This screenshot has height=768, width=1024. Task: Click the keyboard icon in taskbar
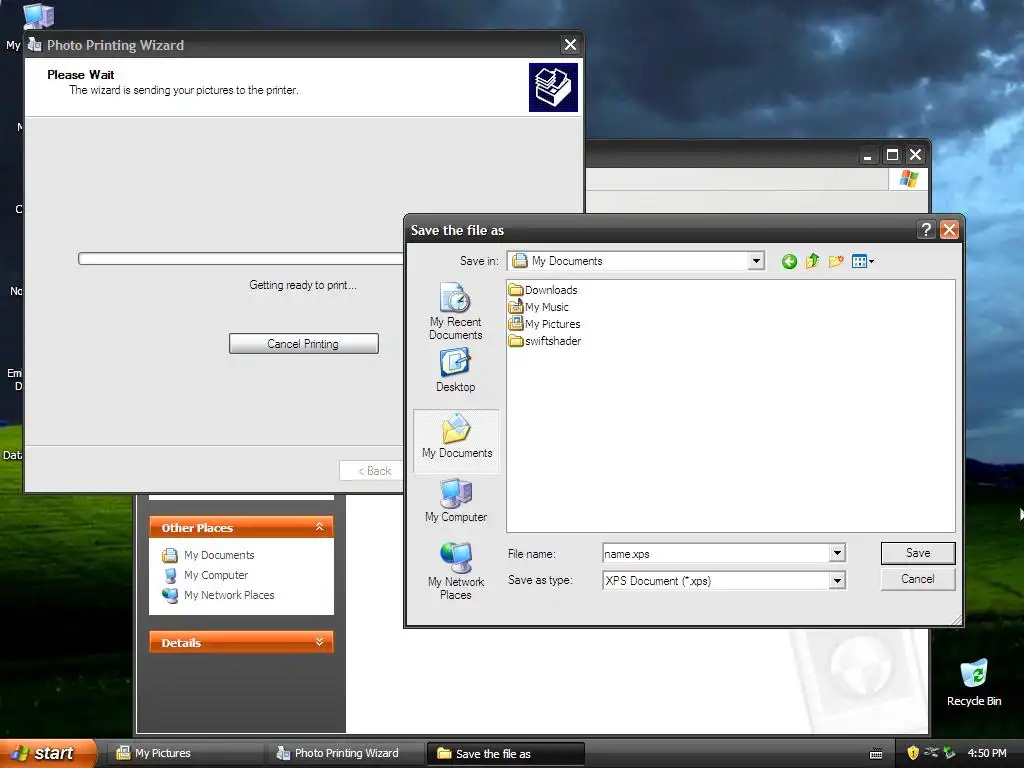pyautogui.click(x=876, y=754)
